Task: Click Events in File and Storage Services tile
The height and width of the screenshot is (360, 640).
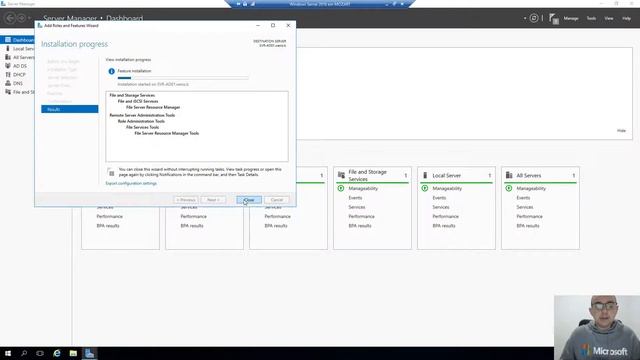Action: coord(355,198)
